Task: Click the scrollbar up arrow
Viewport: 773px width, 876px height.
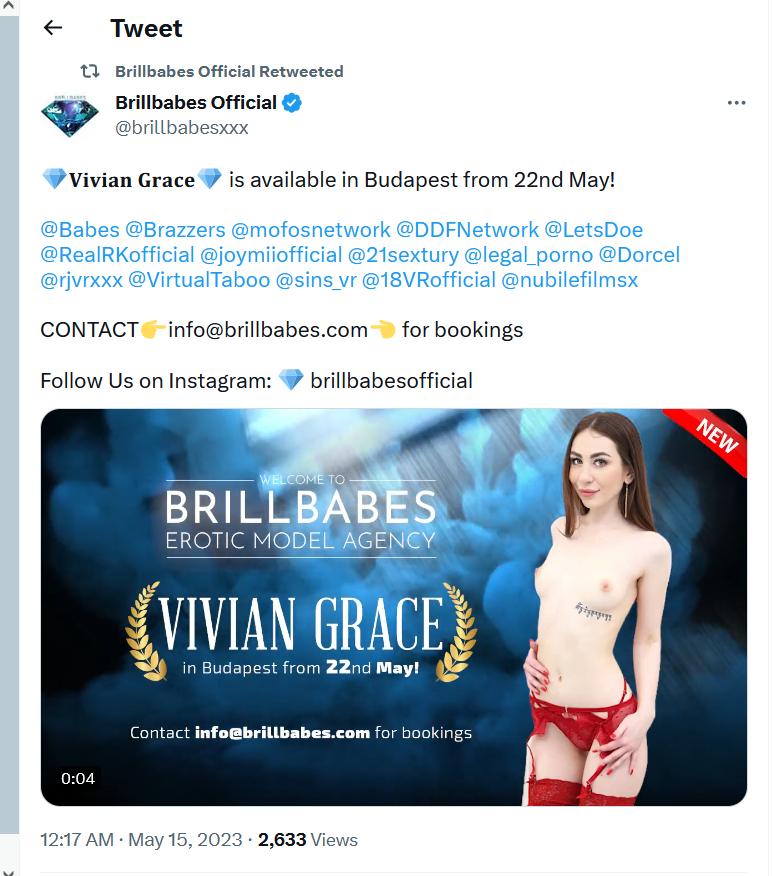Action: (x=8, y=6)
